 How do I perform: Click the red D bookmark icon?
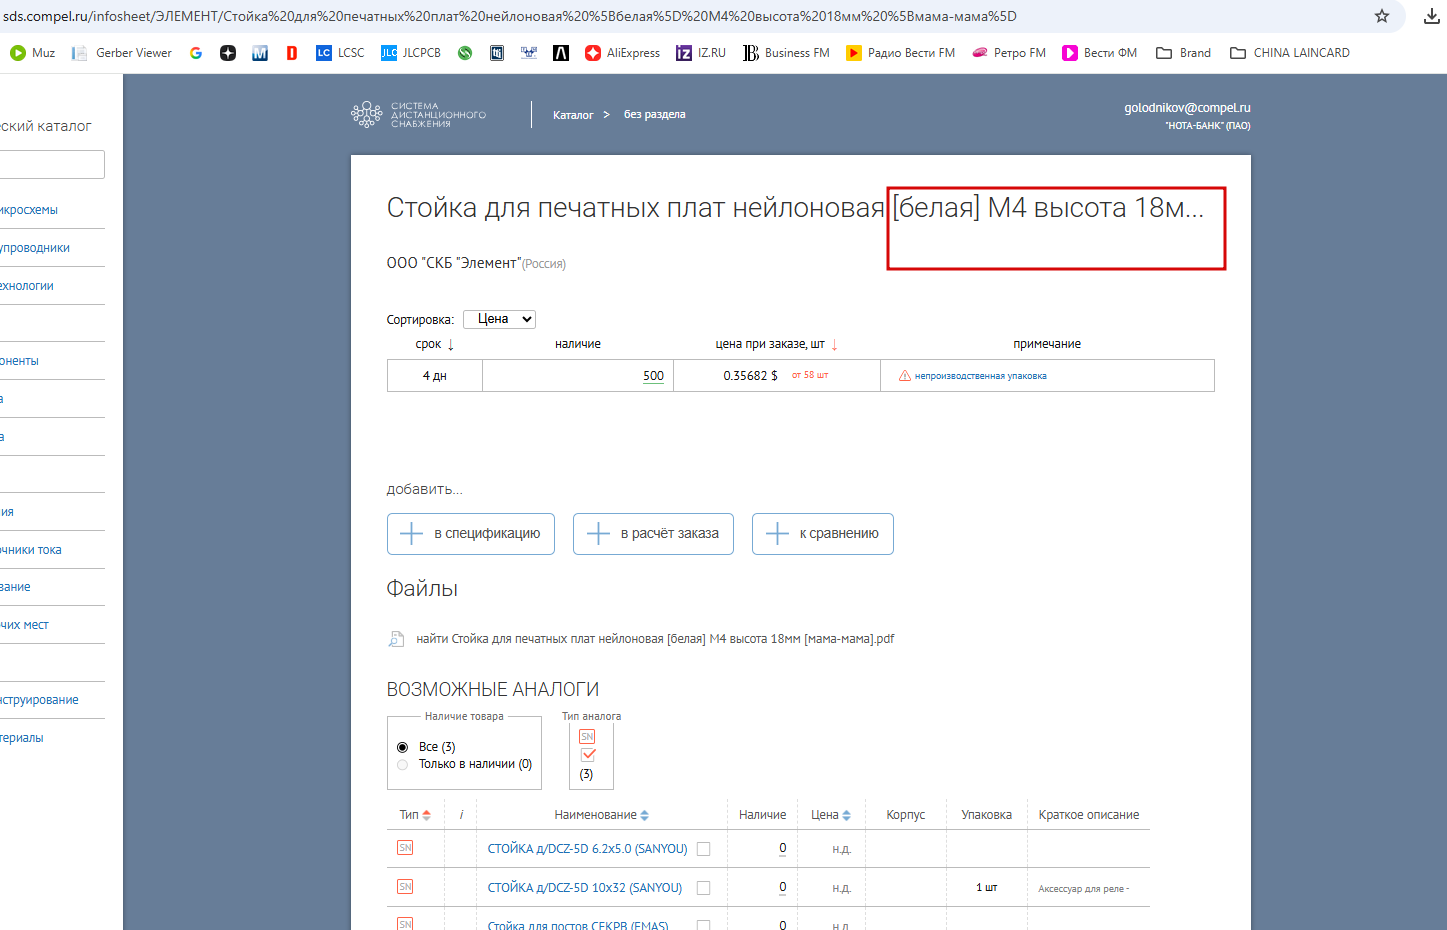click(x=292, y=53)
